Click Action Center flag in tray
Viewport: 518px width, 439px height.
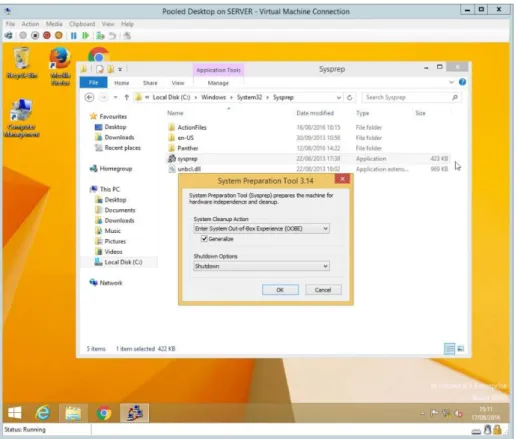click(434, 414)
